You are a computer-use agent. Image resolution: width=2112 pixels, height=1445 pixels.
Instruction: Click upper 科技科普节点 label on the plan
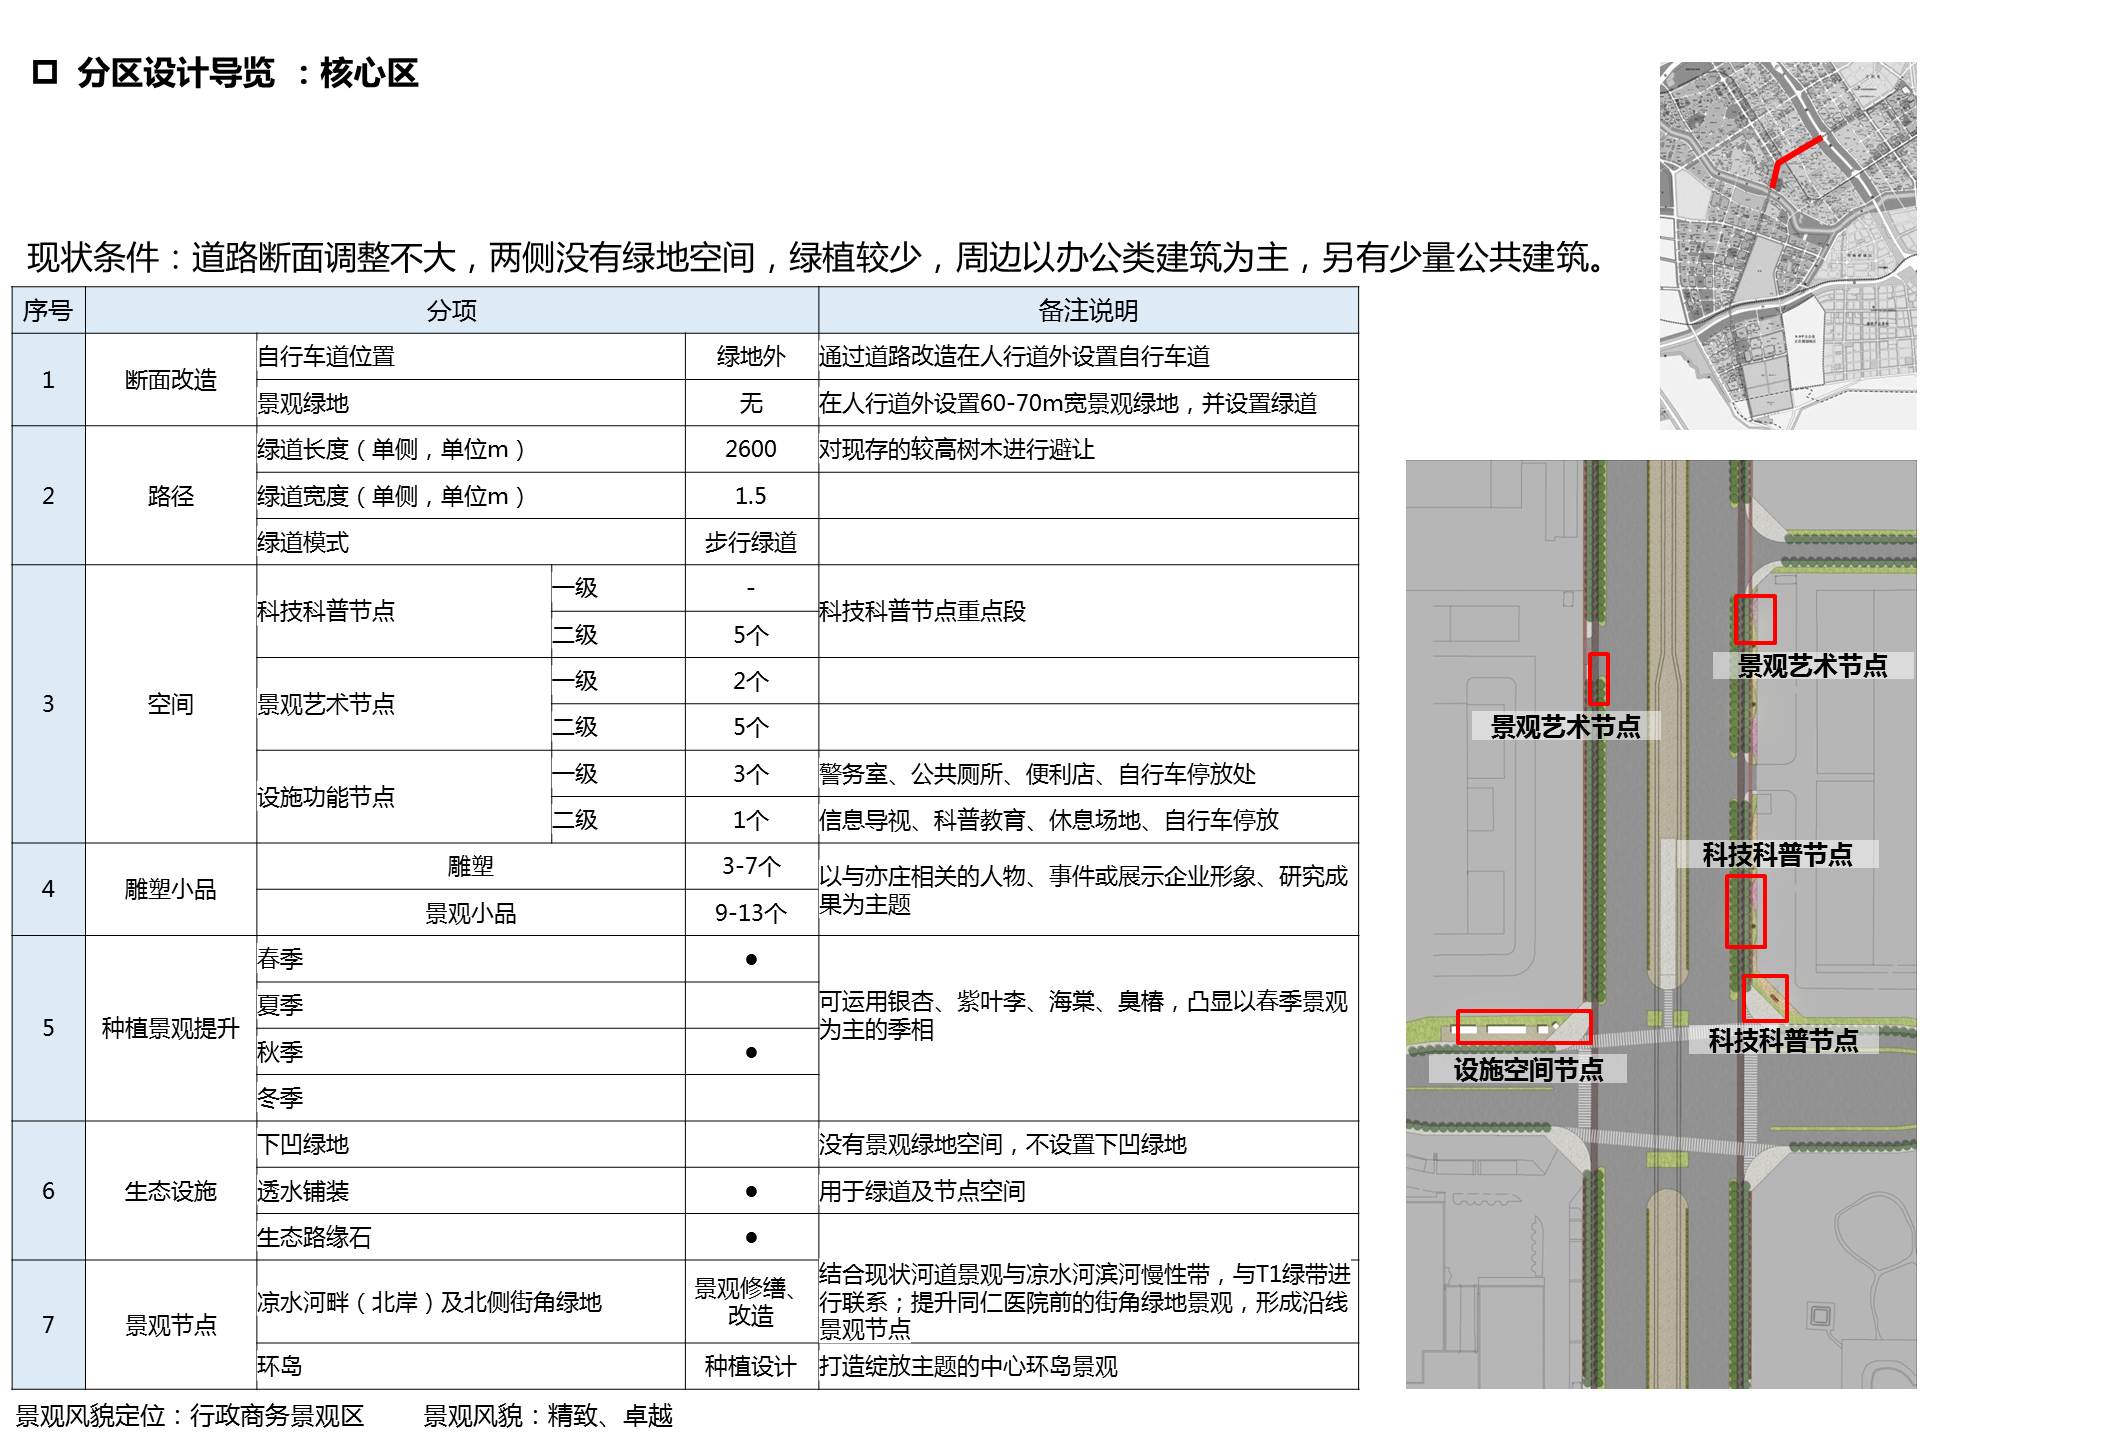coord(1777,854)
